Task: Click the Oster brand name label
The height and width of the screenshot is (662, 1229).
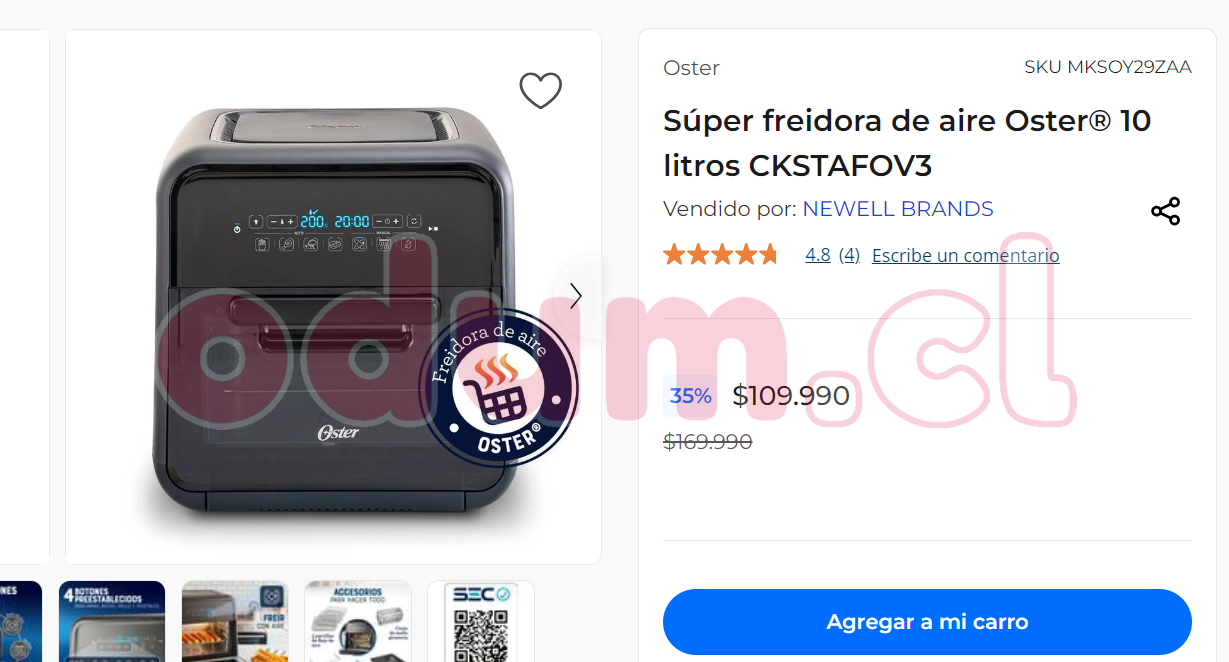Action: pyautogui.click(x=691, y=68)
